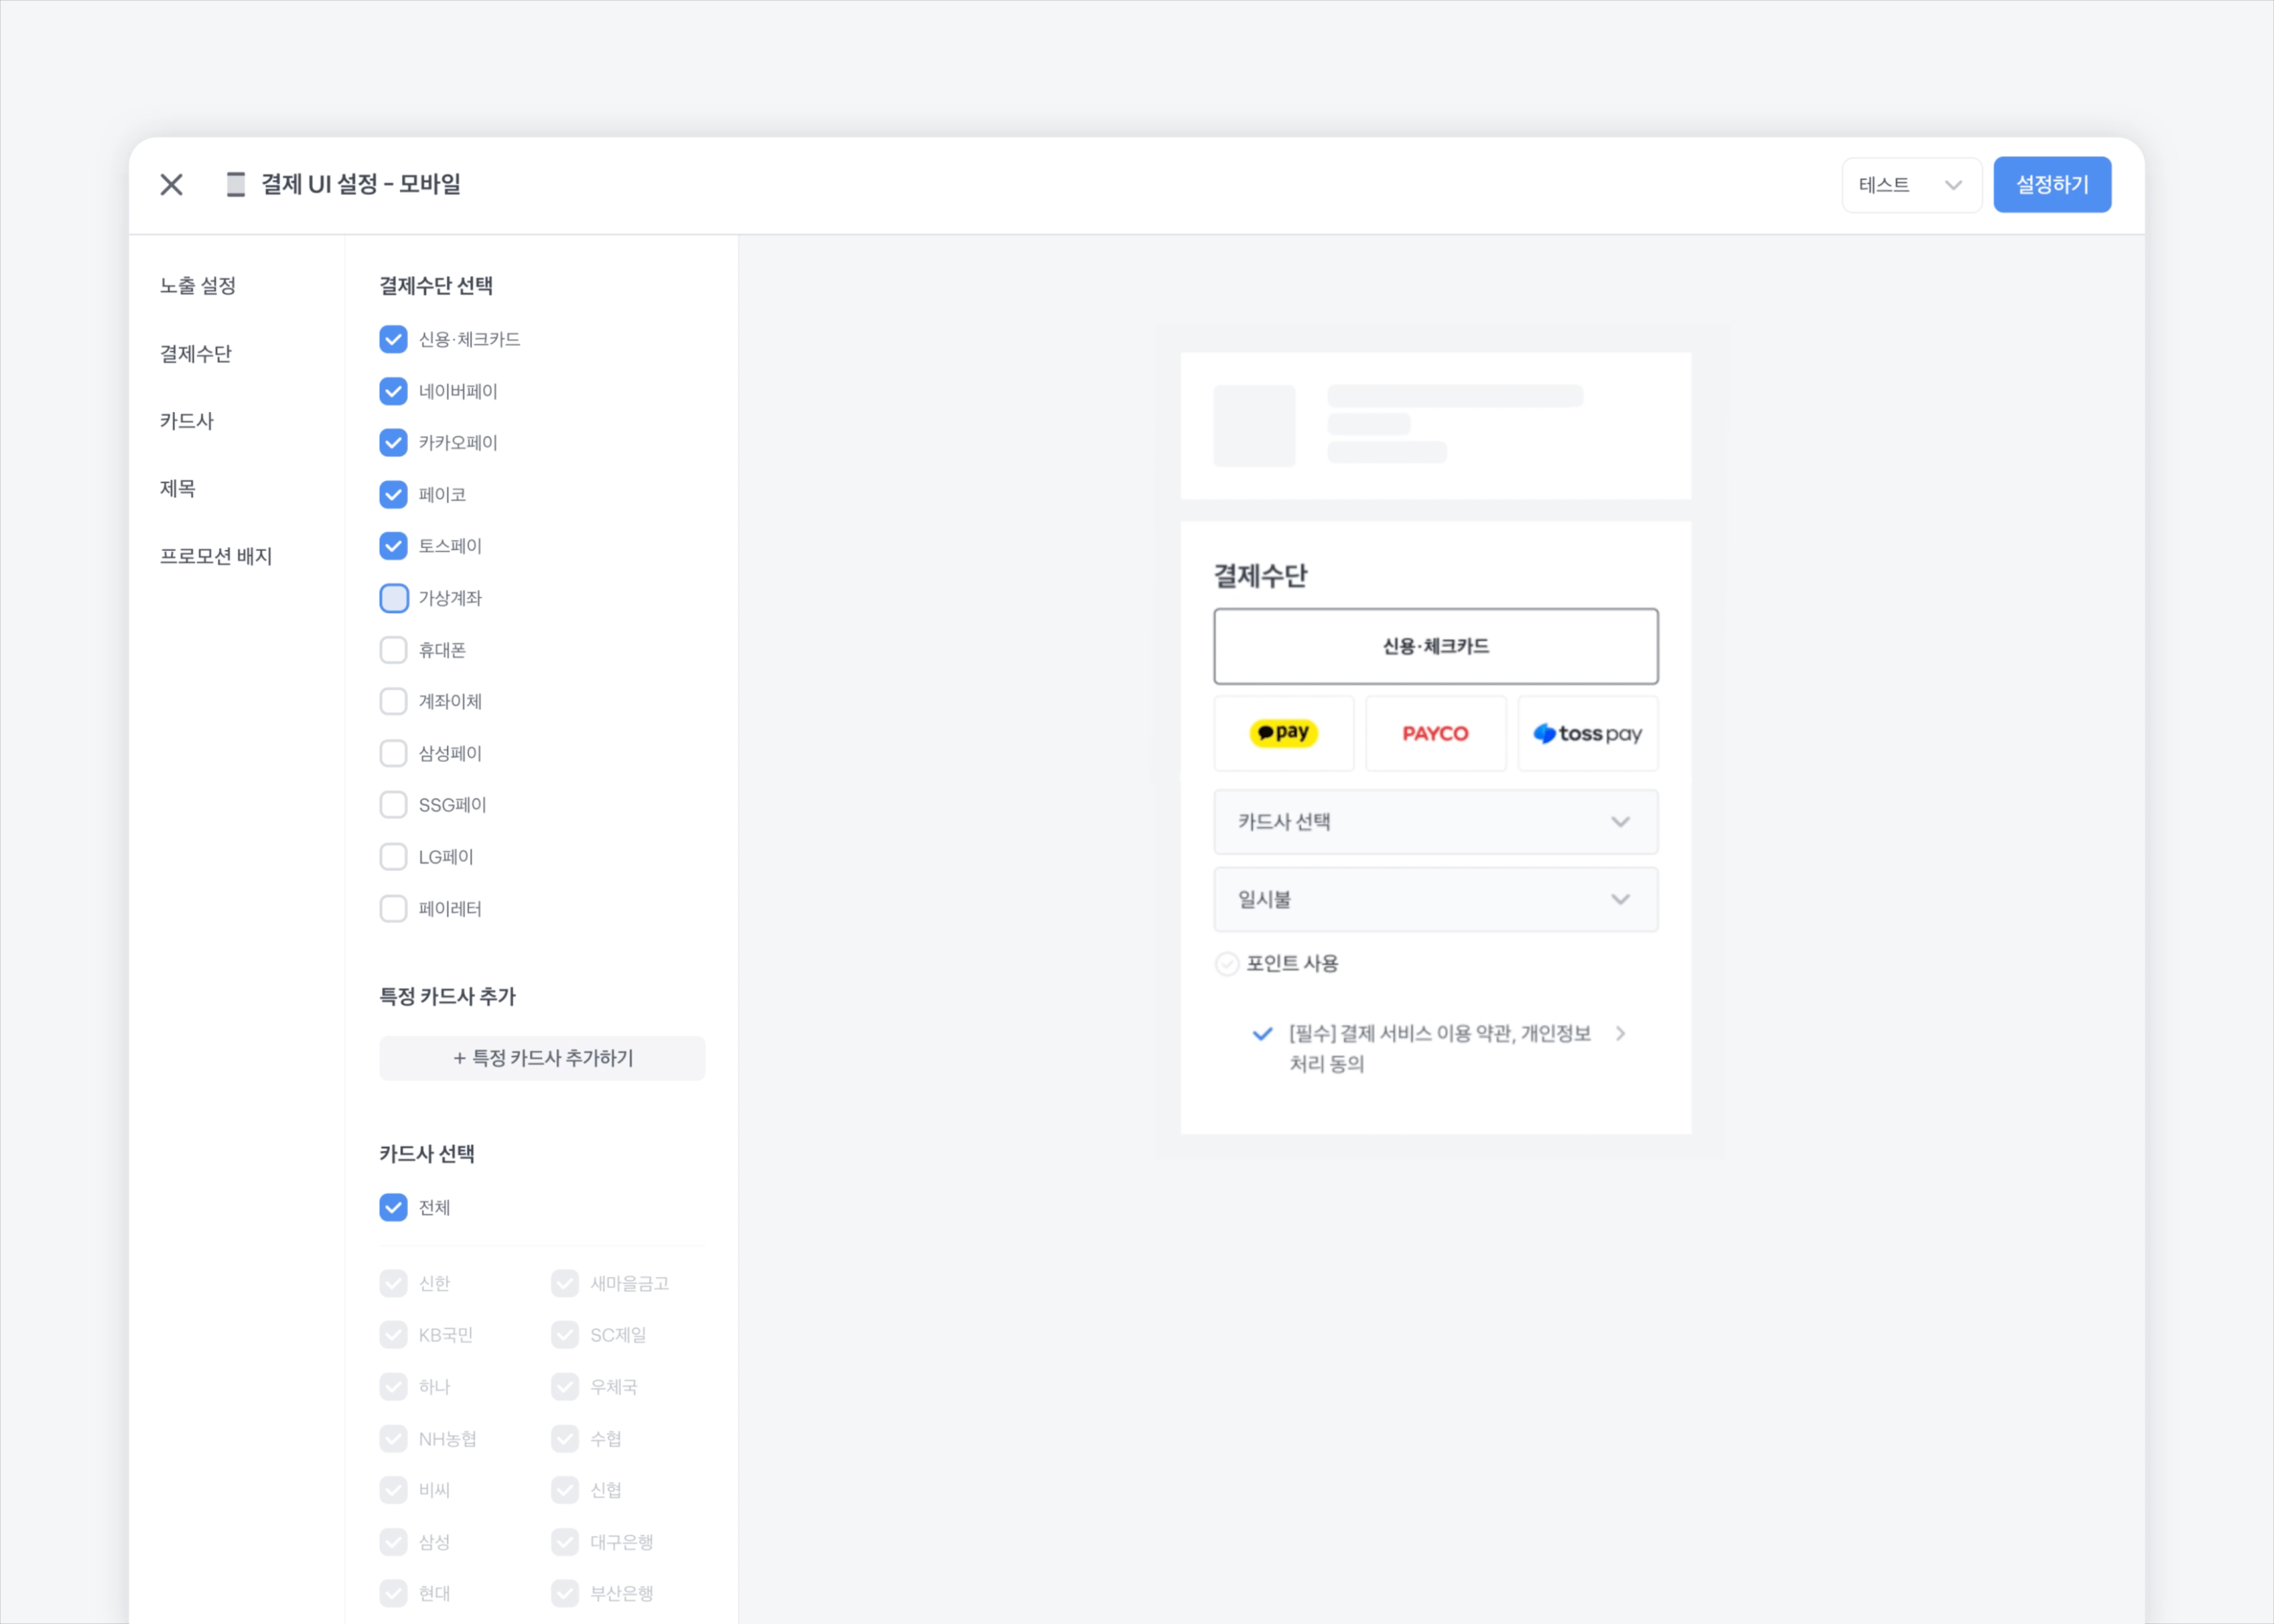Select the toss pay logo button
Screen dimensions: 2274x1624
pos(1587,733)
